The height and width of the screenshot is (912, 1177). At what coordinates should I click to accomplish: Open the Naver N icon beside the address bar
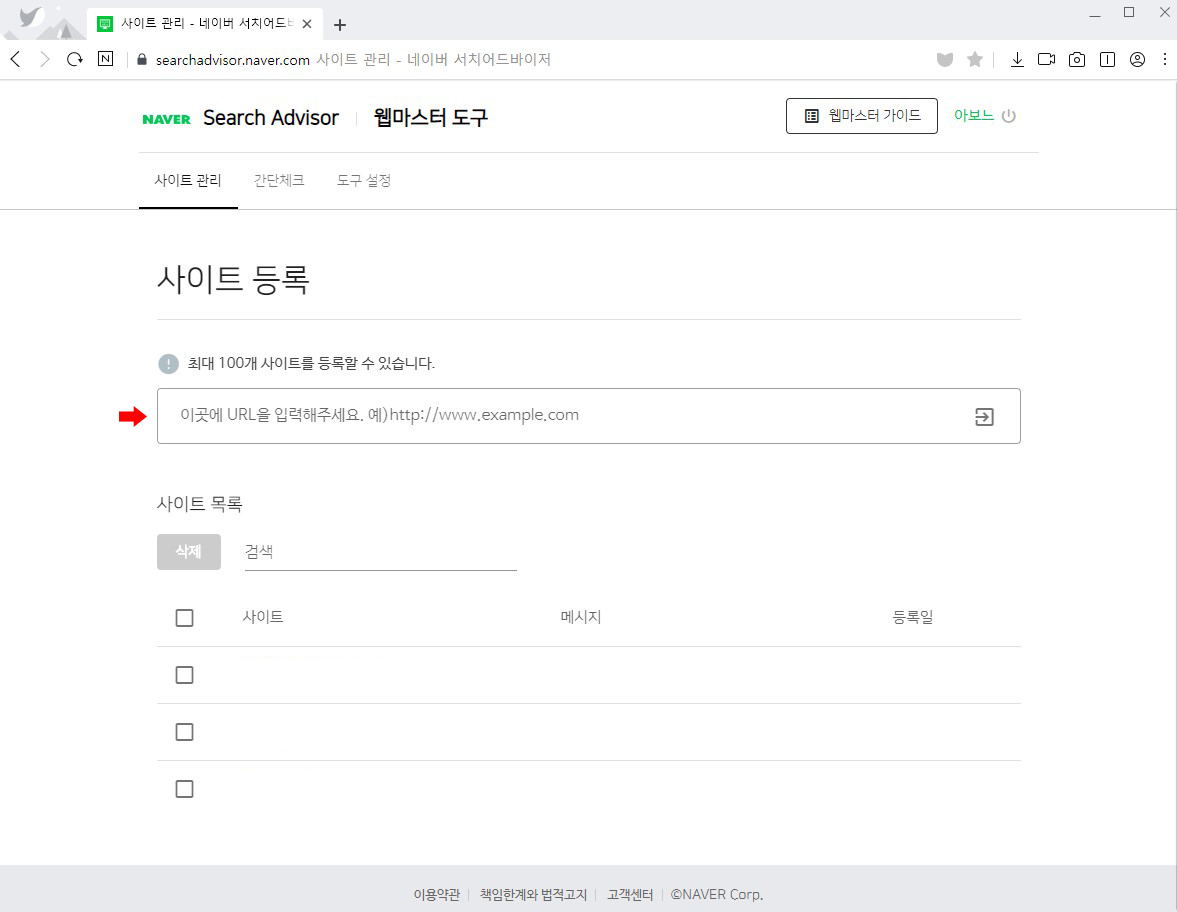tap(106, 59)
